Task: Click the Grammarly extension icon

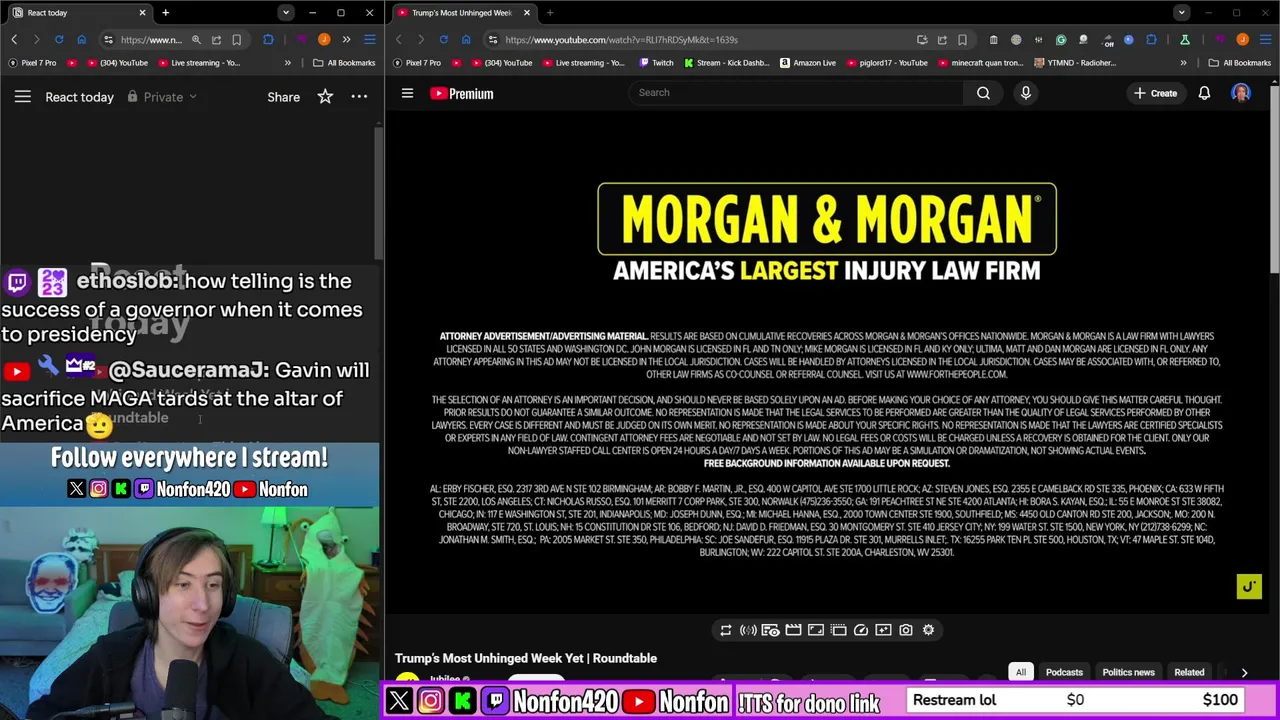Action: click(1061, 39)
